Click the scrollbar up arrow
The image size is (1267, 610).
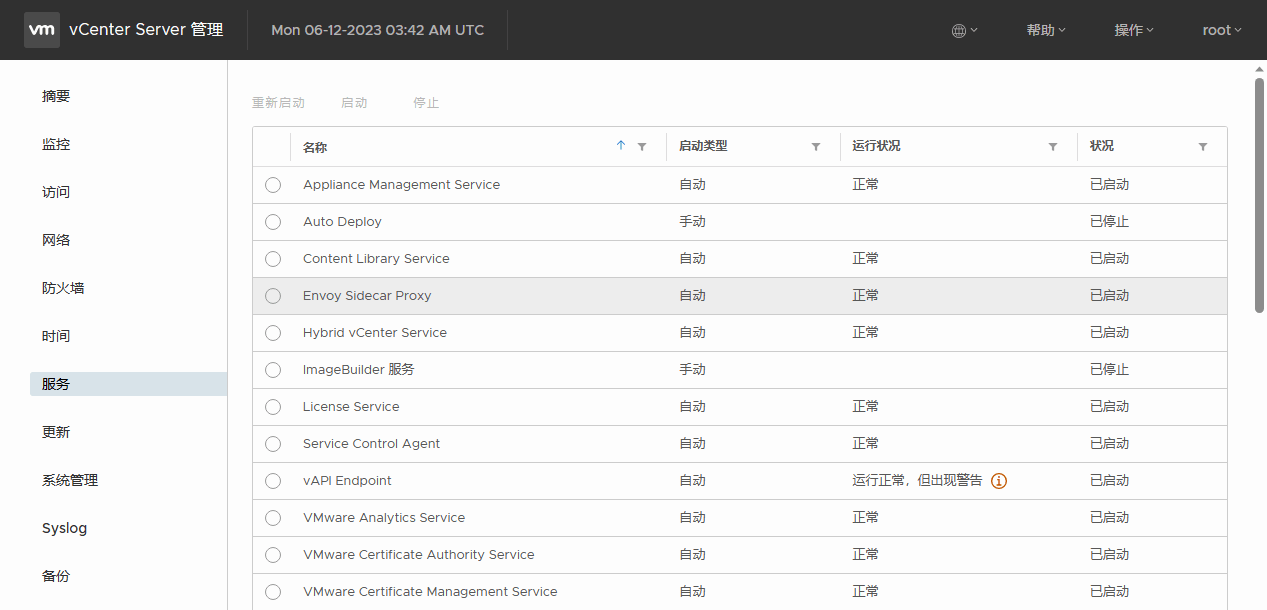(1259, 68)
